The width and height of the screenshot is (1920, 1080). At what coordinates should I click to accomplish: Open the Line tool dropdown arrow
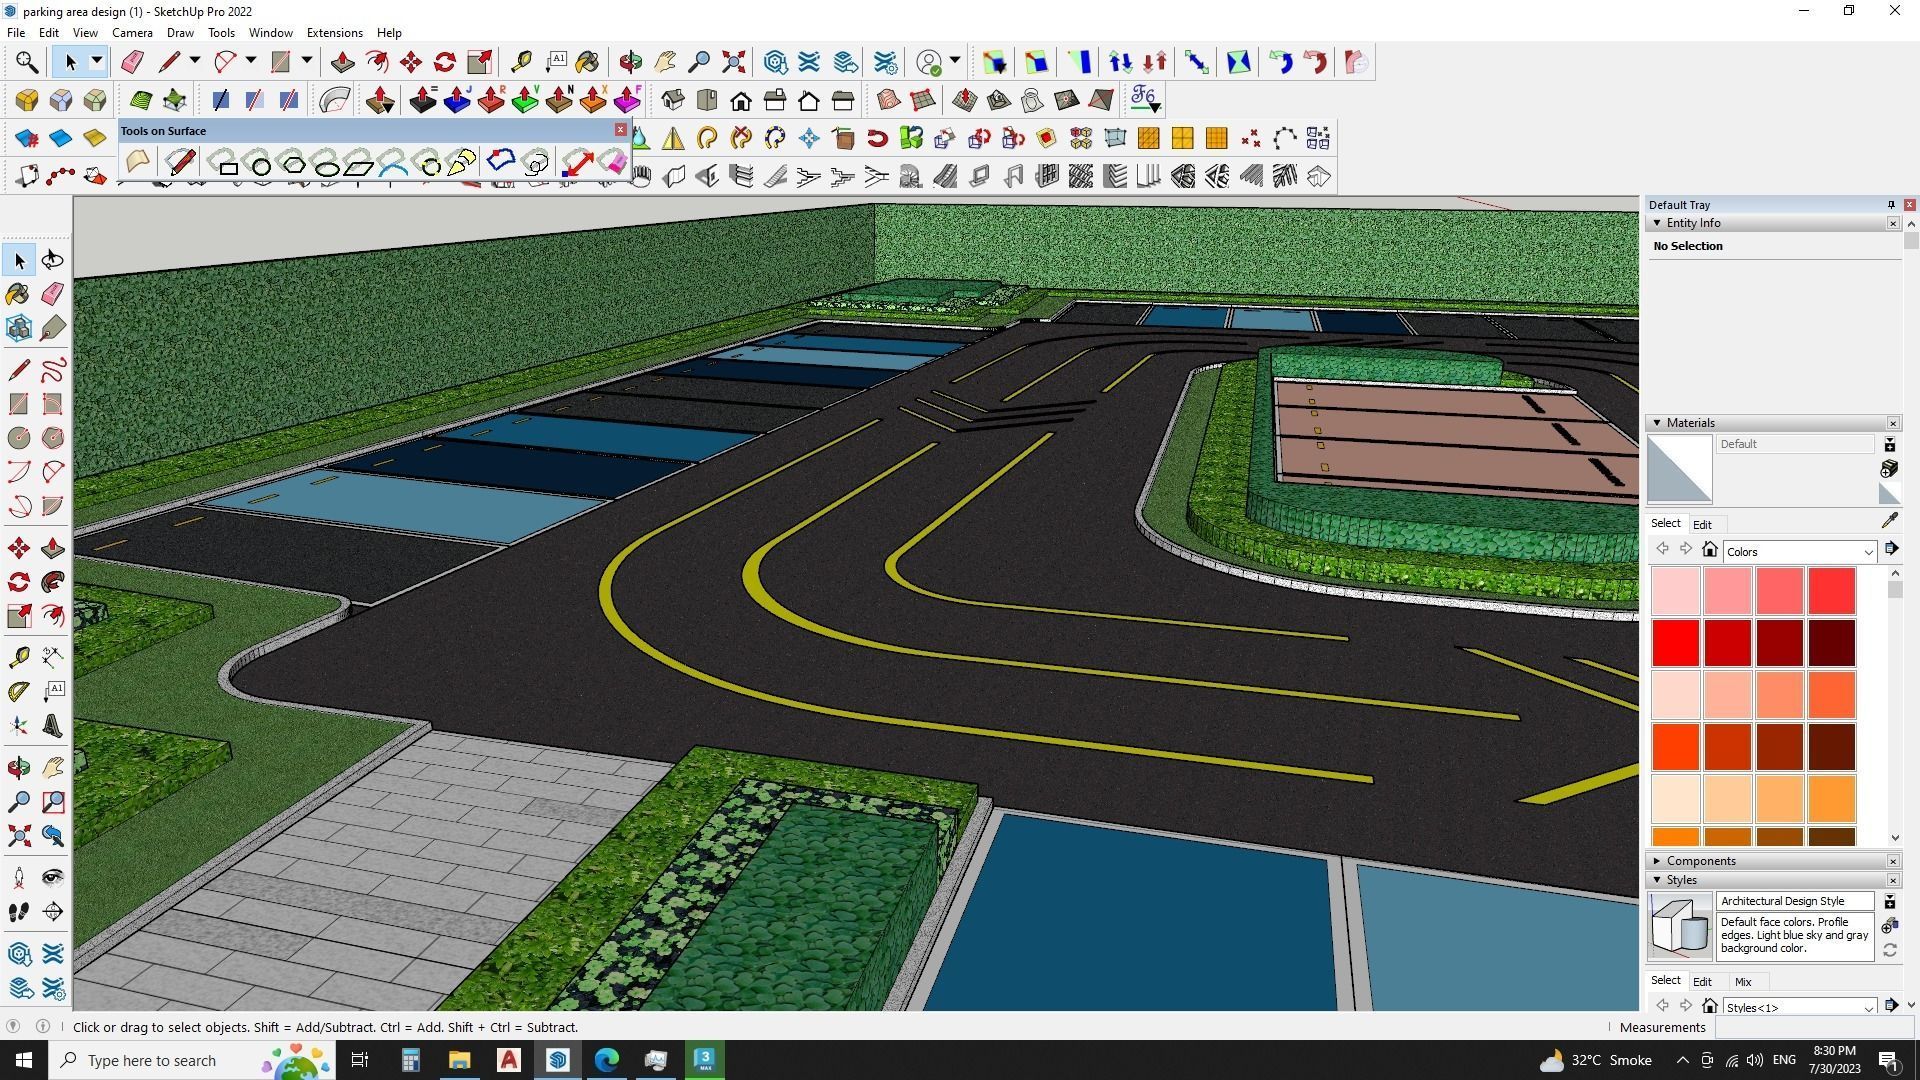coord(195,62)
